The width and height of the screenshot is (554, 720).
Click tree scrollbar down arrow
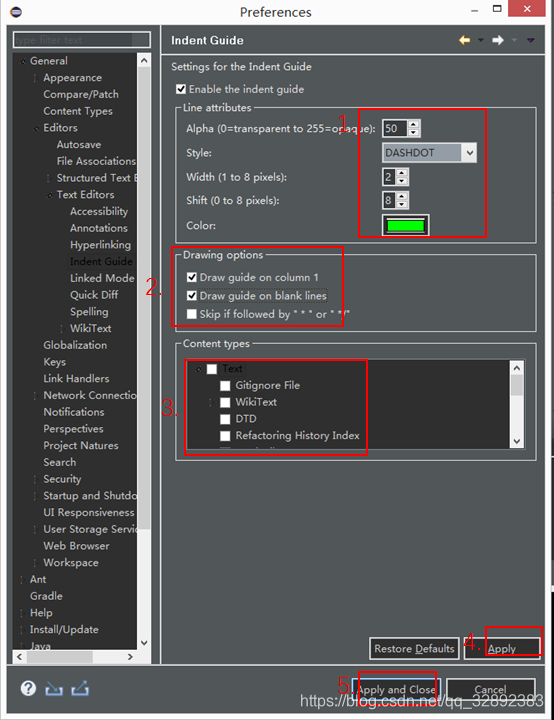(144, 643)
